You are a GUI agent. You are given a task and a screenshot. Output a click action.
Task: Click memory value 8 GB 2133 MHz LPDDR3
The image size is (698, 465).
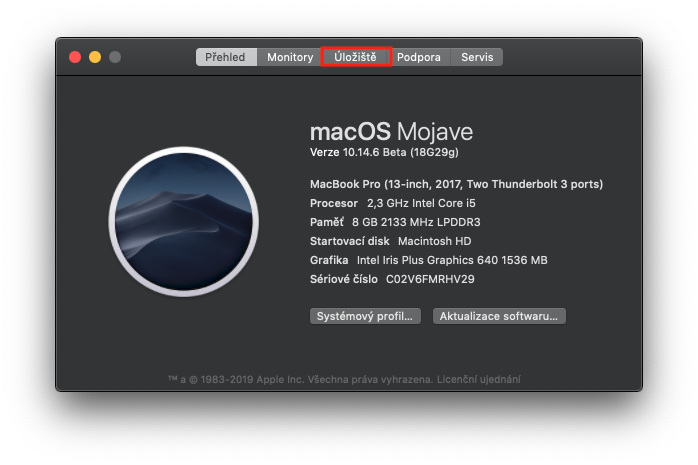coord(416,222)
